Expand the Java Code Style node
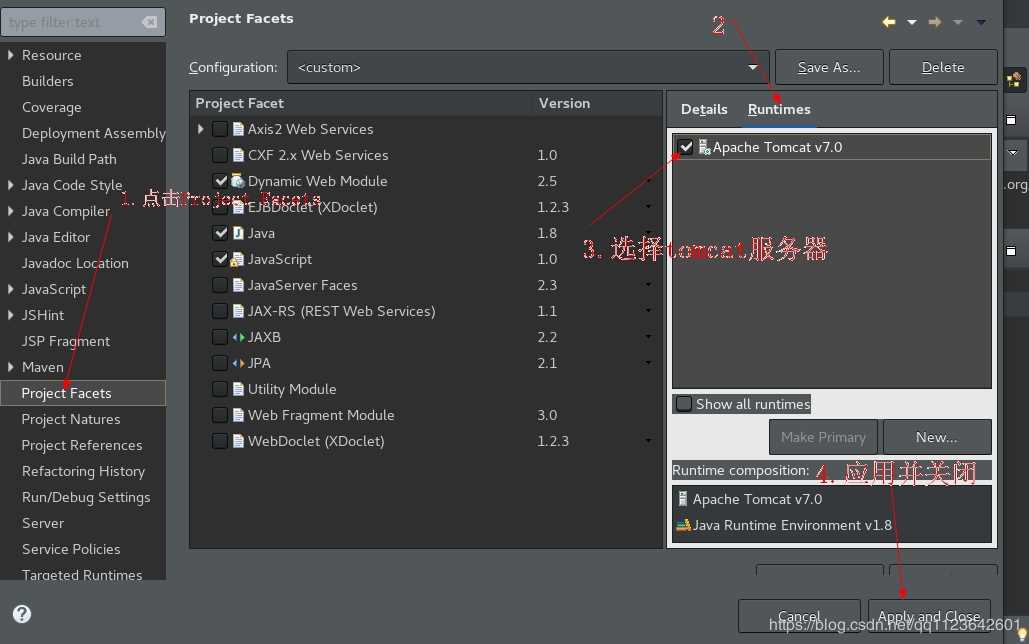 10,185
